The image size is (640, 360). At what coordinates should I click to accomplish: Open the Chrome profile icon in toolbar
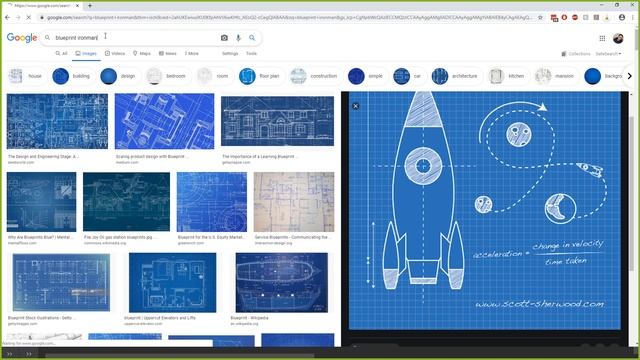(622, 18)
